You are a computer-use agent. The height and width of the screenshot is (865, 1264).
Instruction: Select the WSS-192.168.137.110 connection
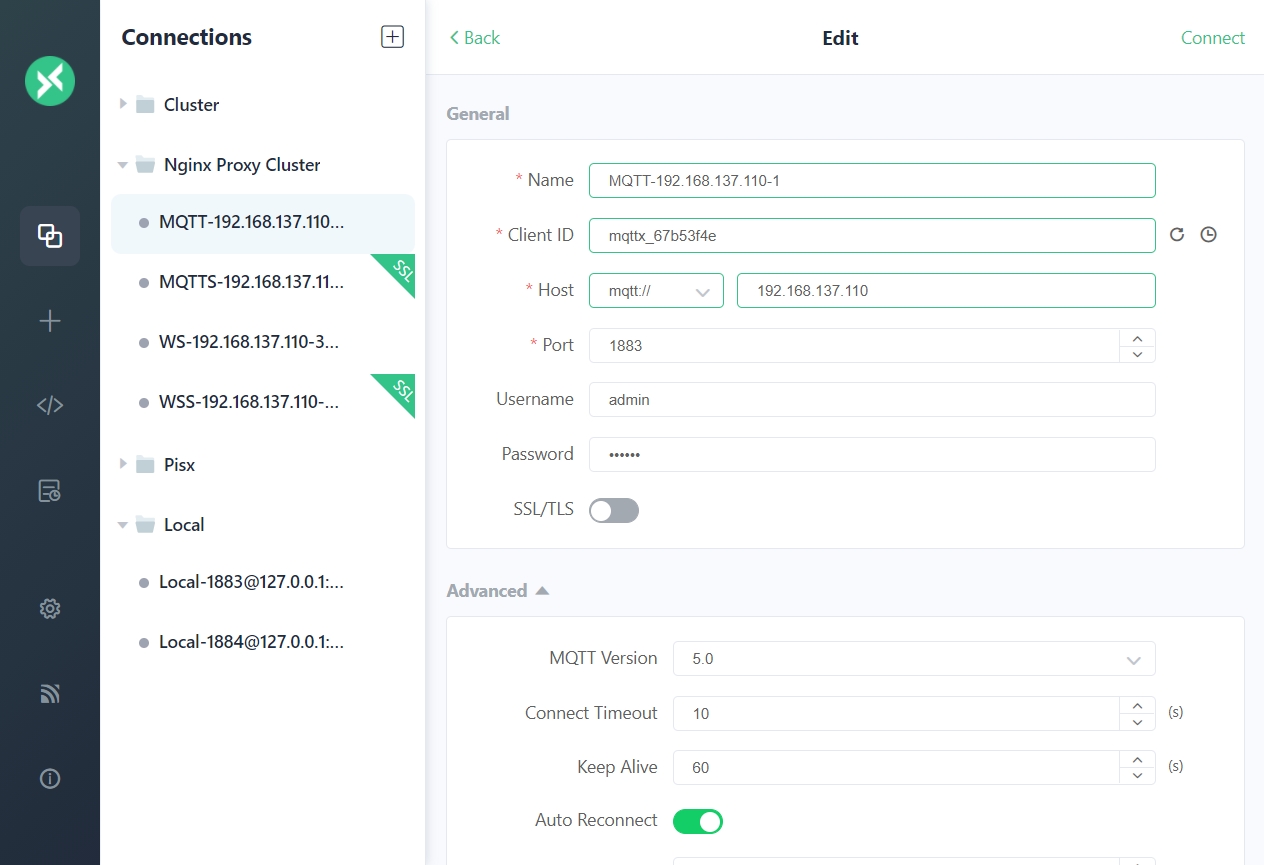click(x=249, y=402)
